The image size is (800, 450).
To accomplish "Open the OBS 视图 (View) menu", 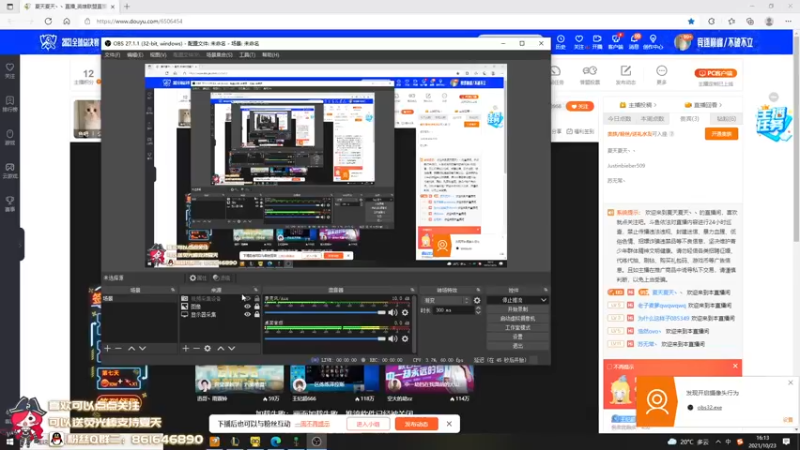I will 158,55.
